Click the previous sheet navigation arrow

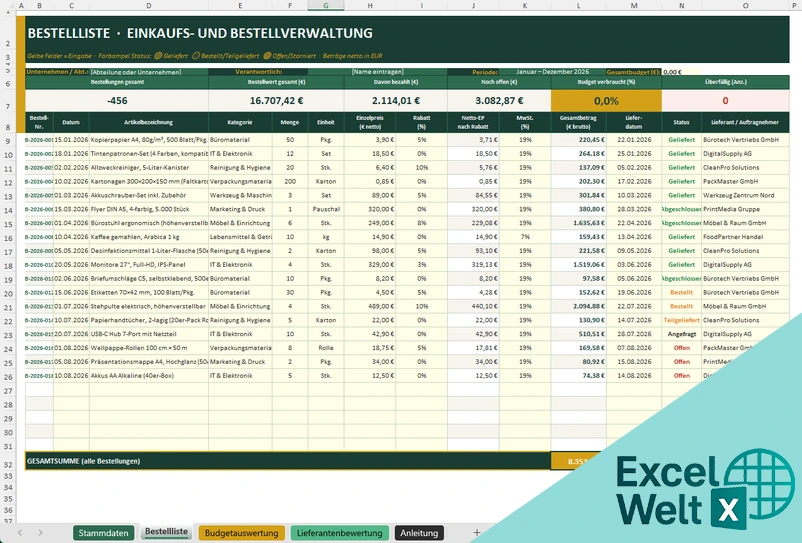(20, 533)
